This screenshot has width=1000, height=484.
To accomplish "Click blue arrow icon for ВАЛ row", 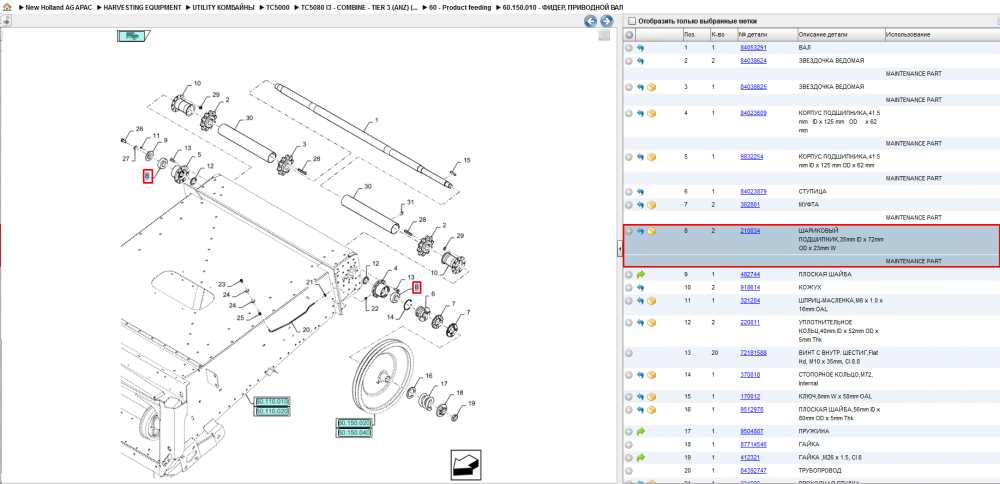I will (x=641, y=48).
